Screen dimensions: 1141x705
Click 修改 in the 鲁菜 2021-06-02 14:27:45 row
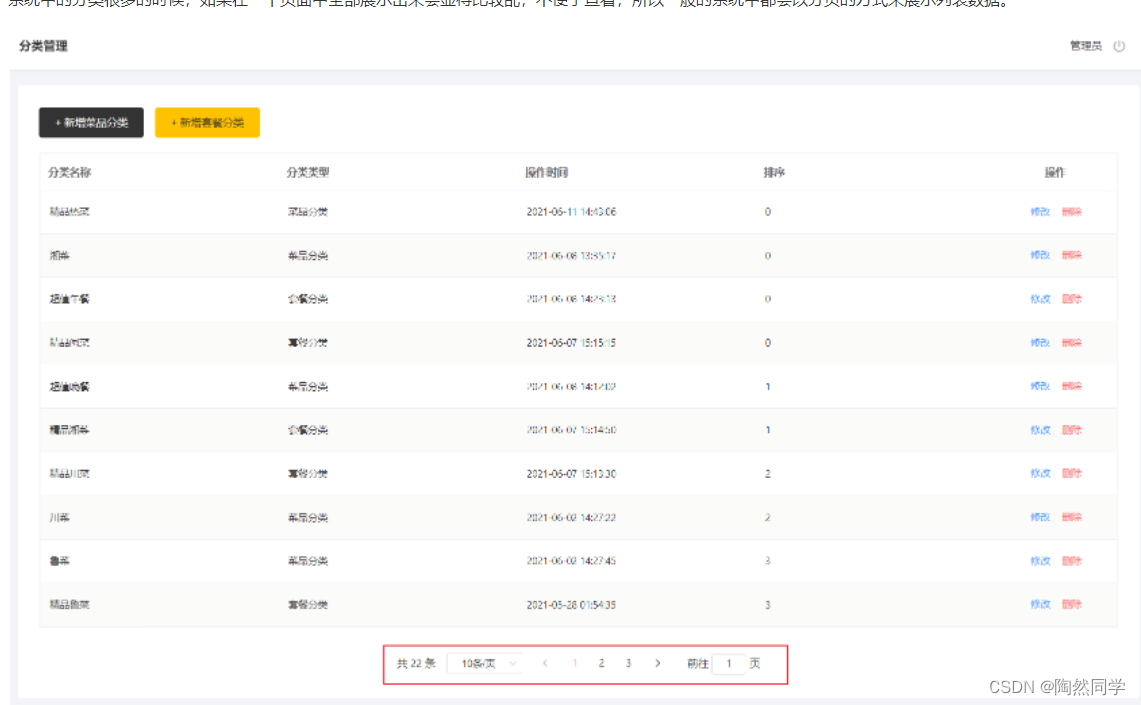1040,561
